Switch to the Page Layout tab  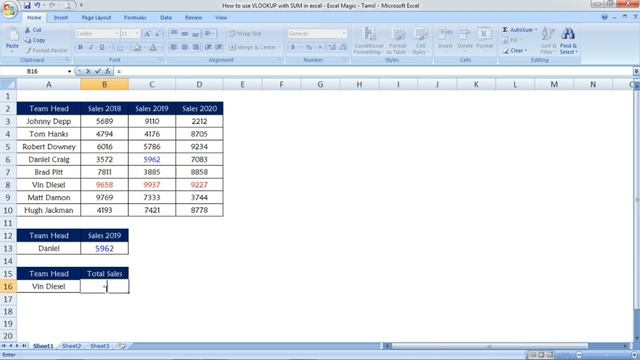click(x=96, y=18)
